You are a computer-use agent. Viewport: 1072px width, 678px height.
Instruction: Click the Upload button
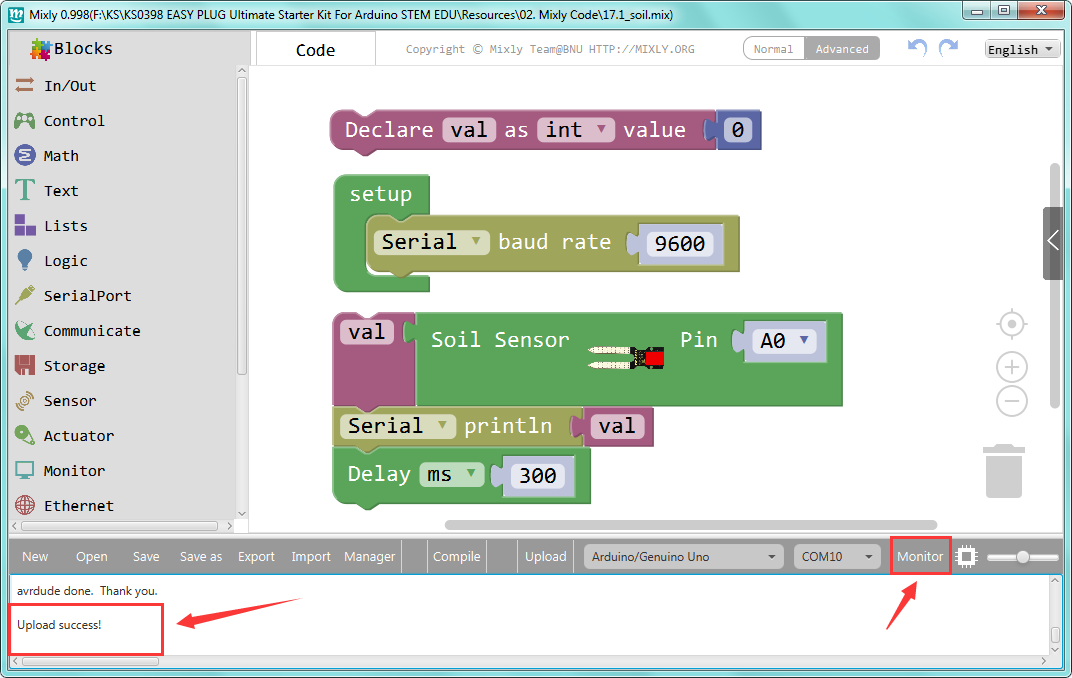click(546, 557)
